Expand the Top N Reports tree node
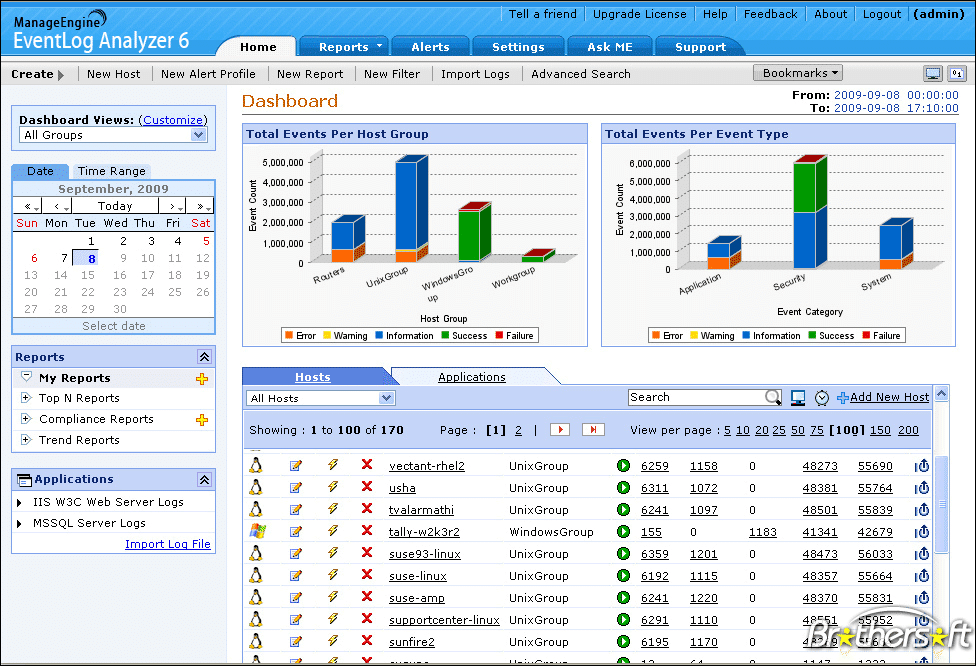 (26, 398)
